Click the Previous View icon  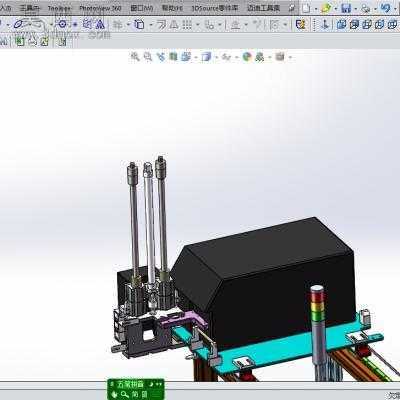(x=161, y=57)
